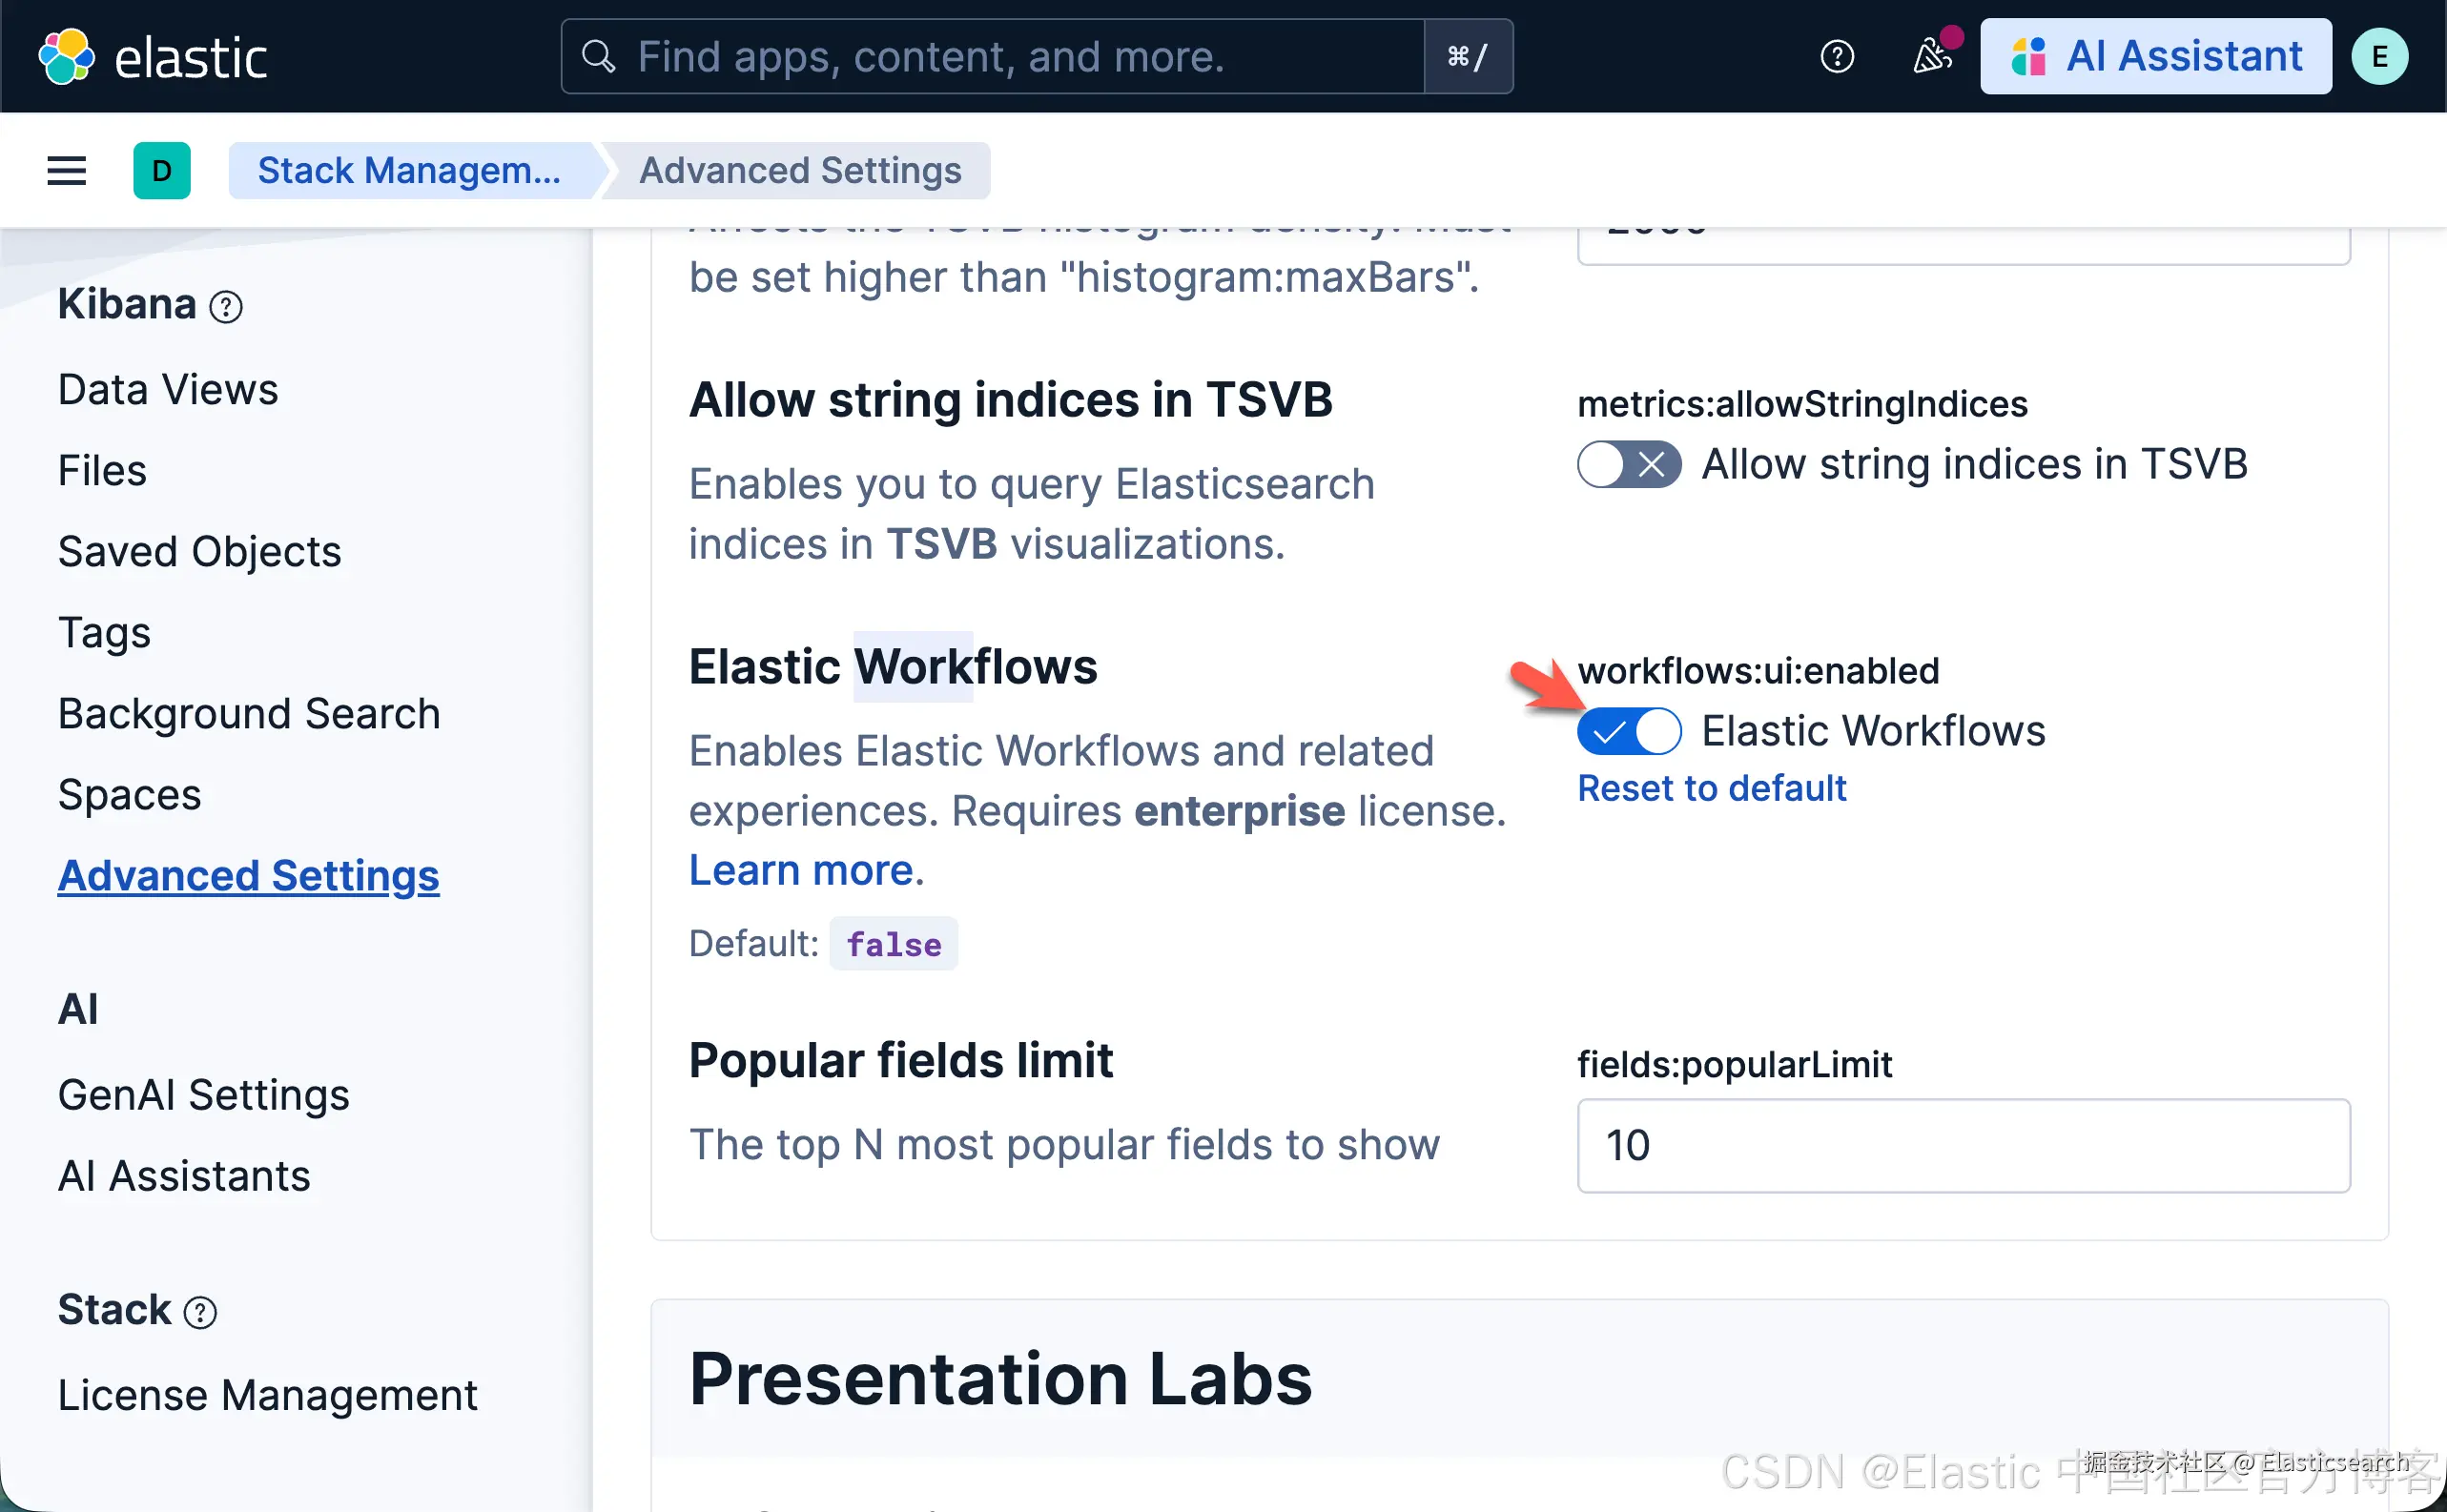Image resolution: width=2447 pixels, height=1512 pixels.
Task: Open the hamburger navigation menu
Action: 66,171
